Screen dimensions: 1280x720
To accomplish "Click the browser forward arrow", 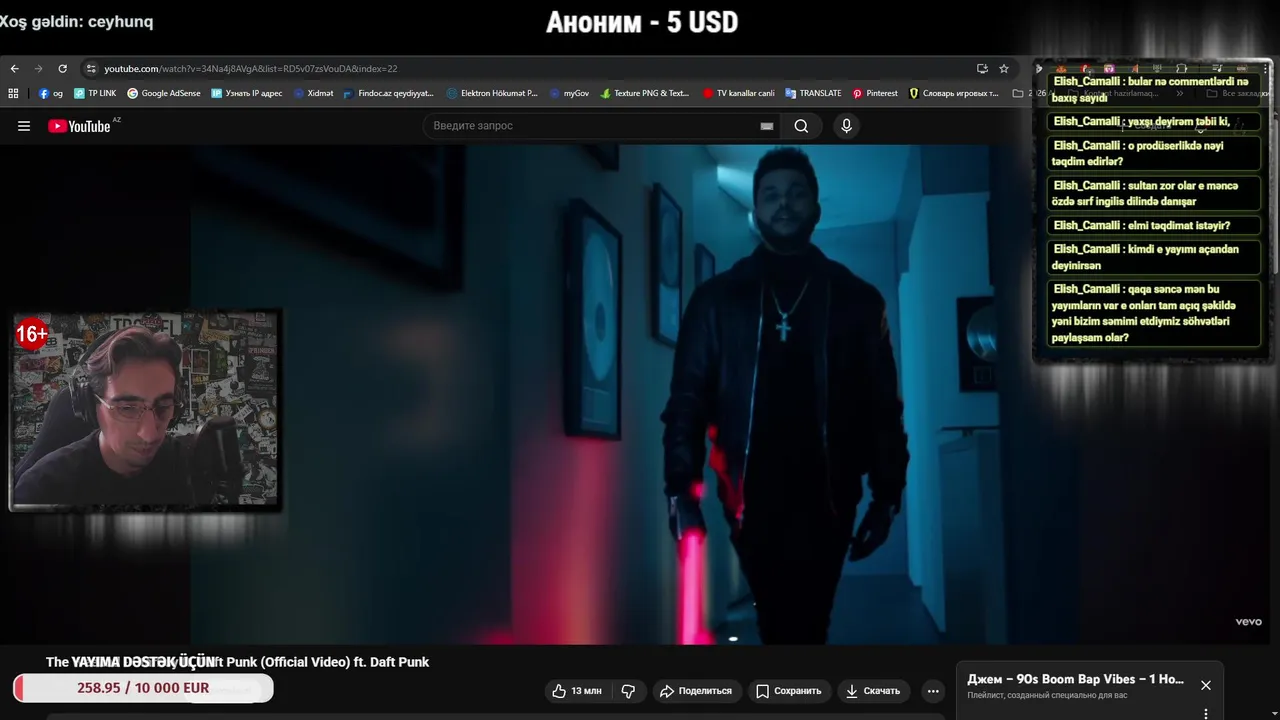I will [38, 69].
